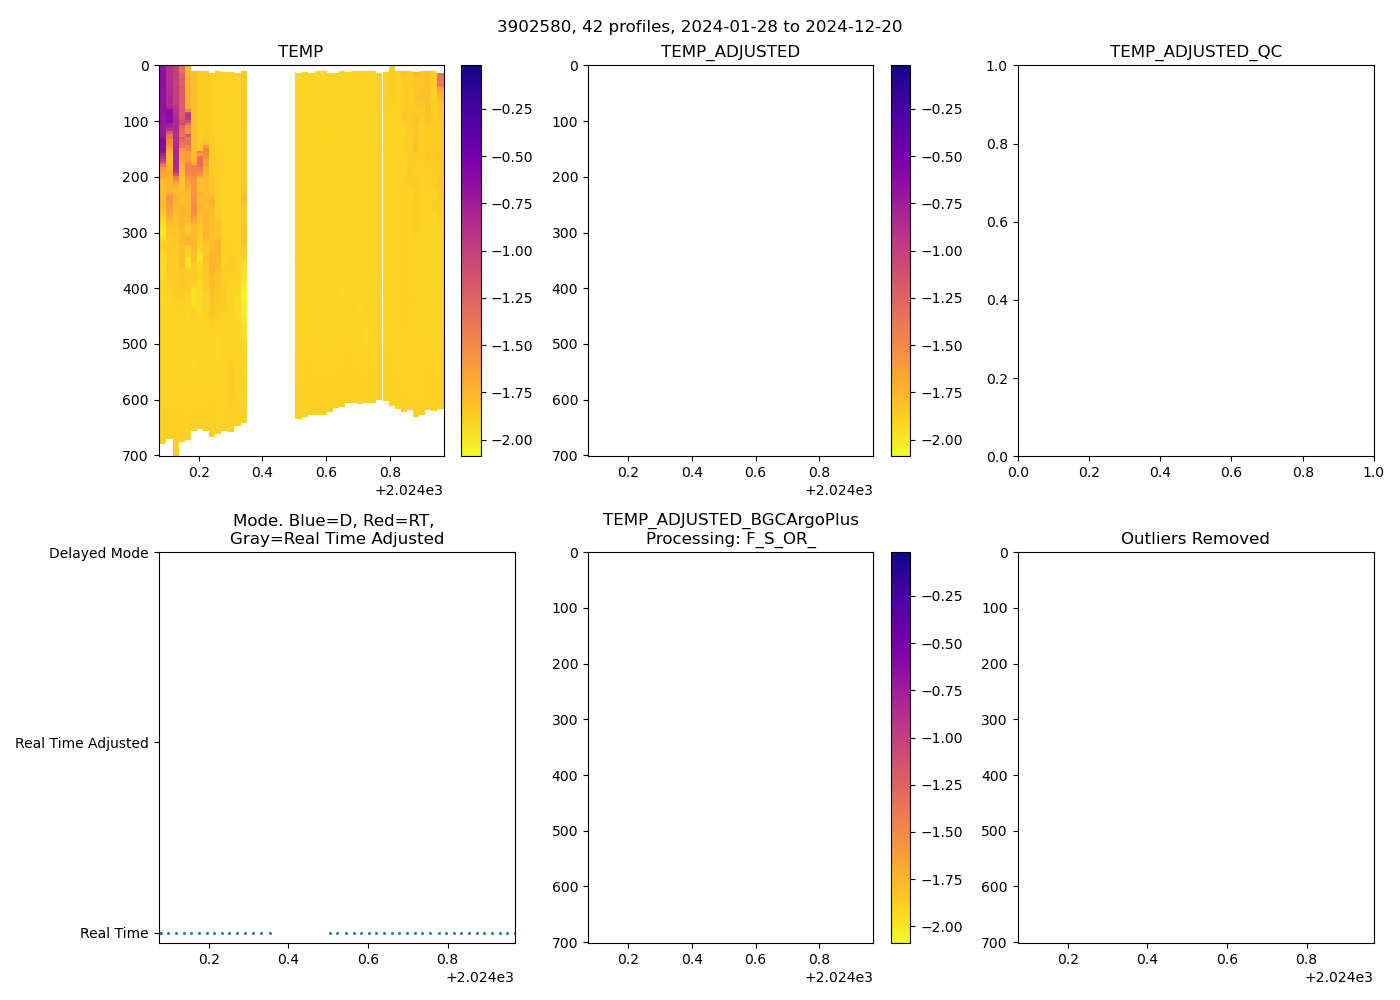Click the TEMP plot title
1400x1000 pixels.
point(300,52)
